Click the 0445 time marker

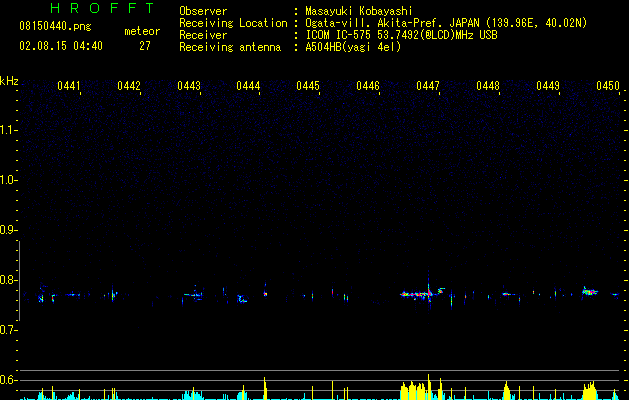308,86
